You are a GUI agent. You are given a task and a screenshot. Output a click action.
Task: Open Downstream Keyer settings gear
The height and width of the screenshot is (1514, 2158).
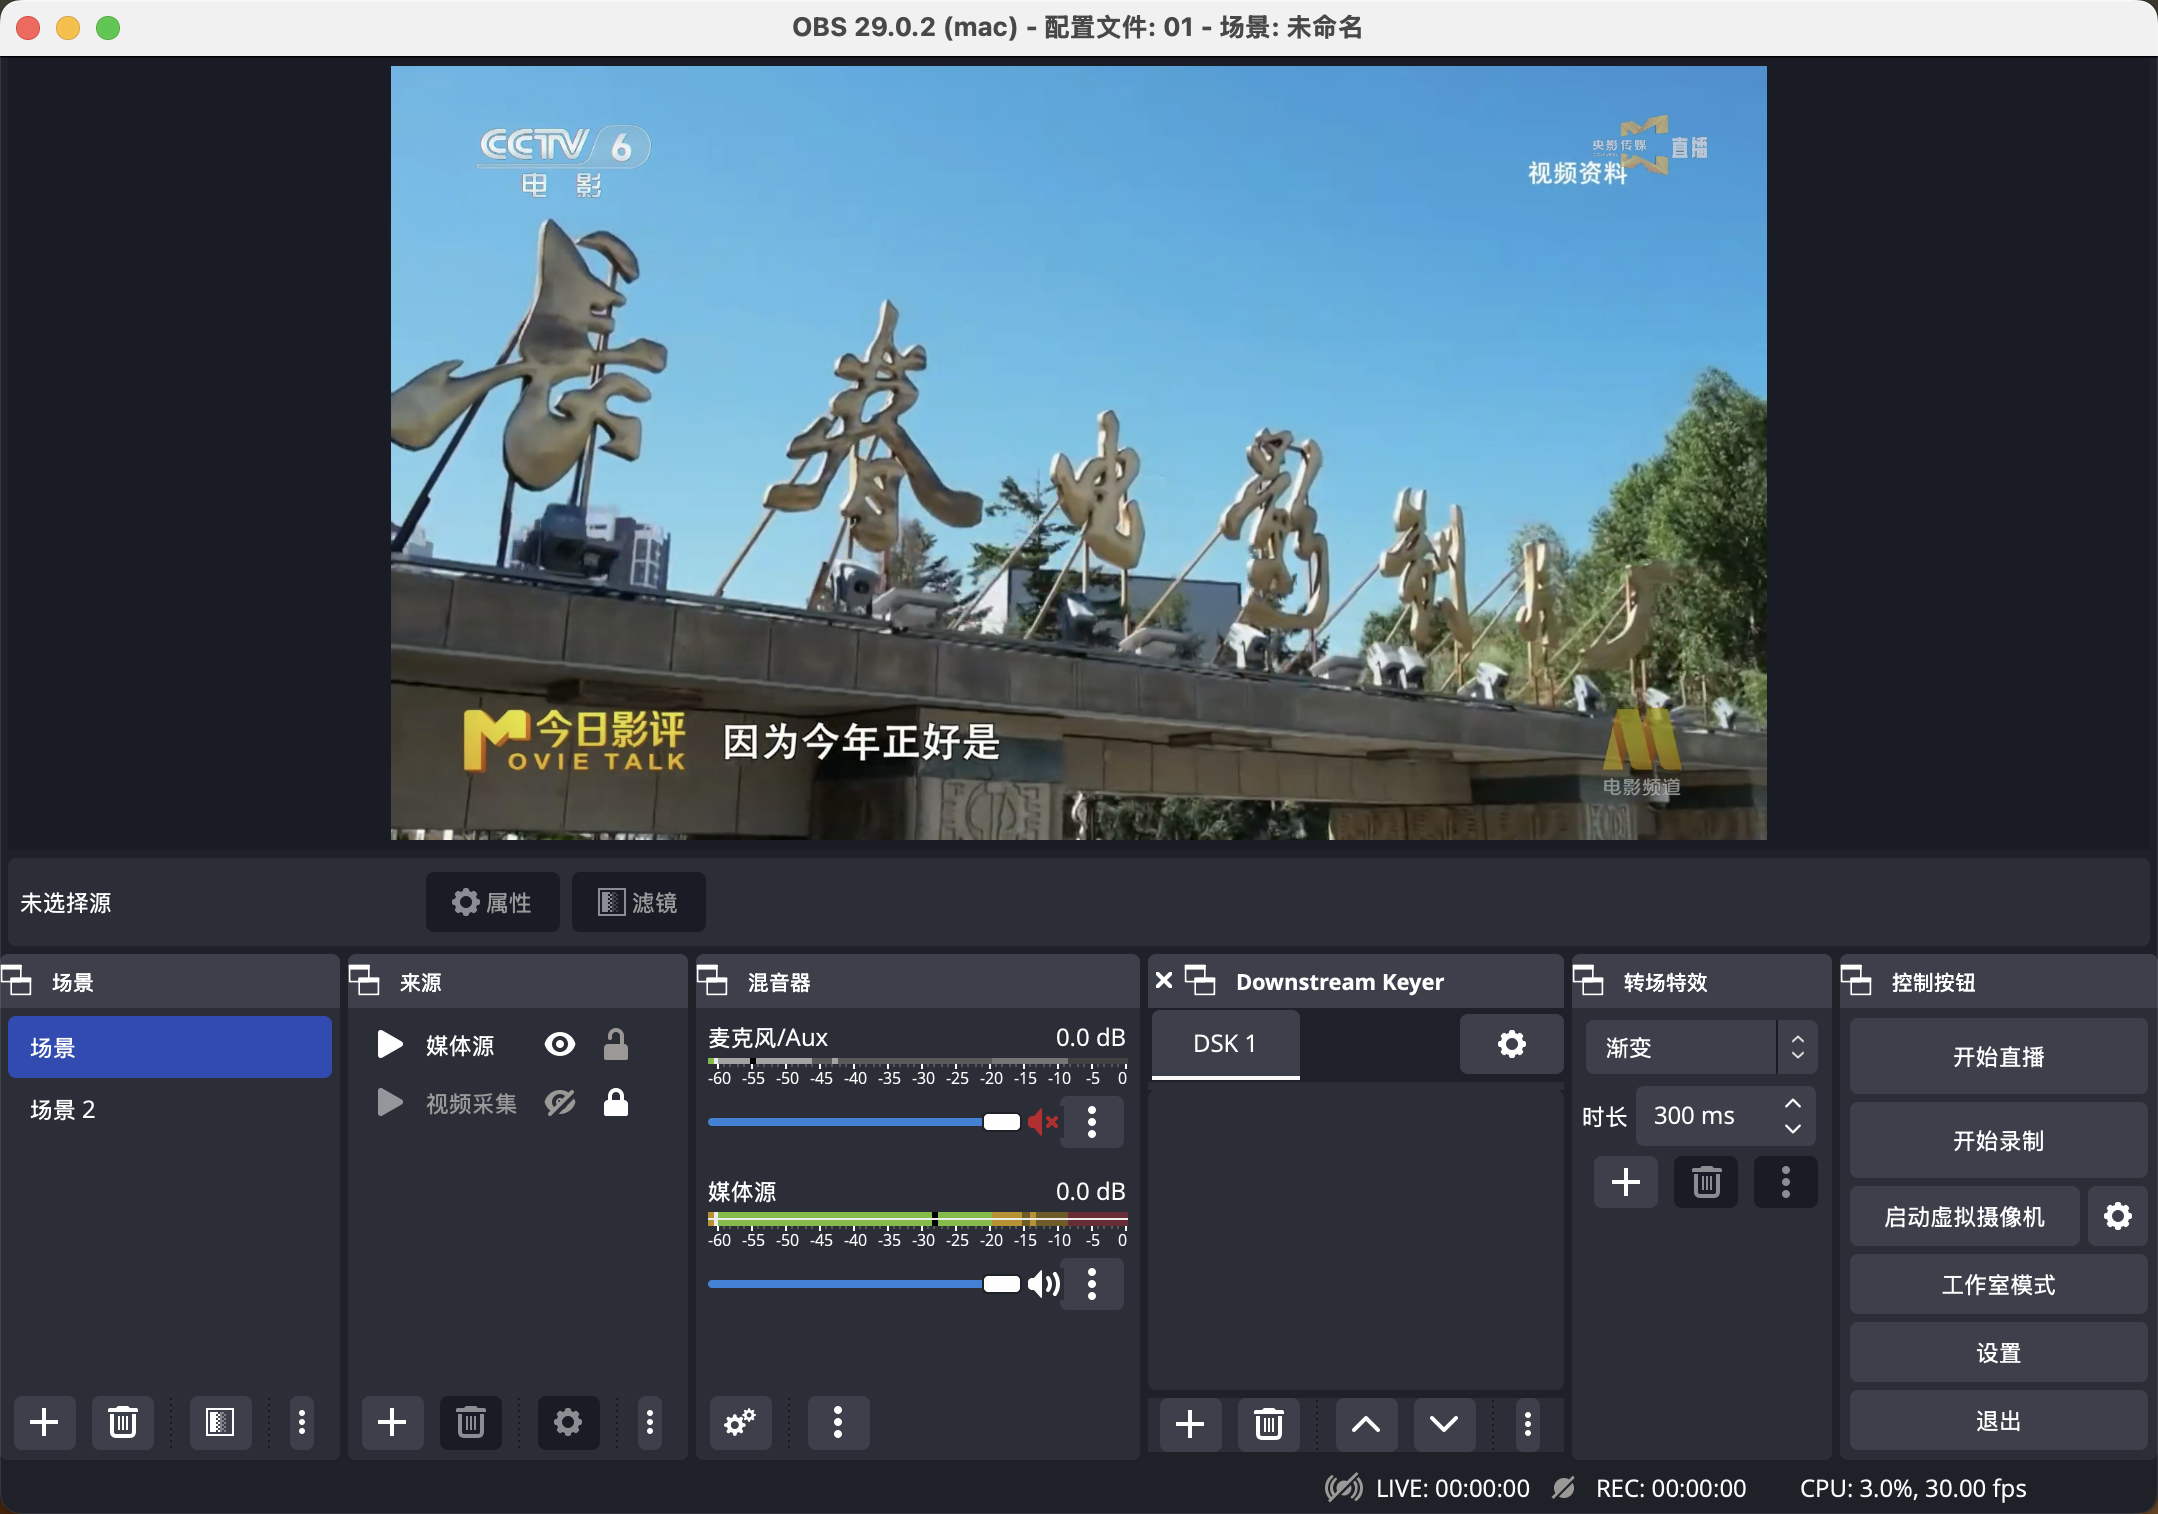click(1511, 1044)
